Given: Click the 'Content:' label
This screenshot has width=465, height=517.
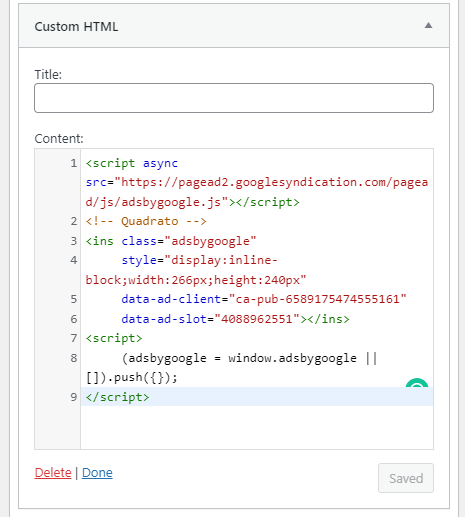Looking at the screenshot, I should (x=59, y=138).
